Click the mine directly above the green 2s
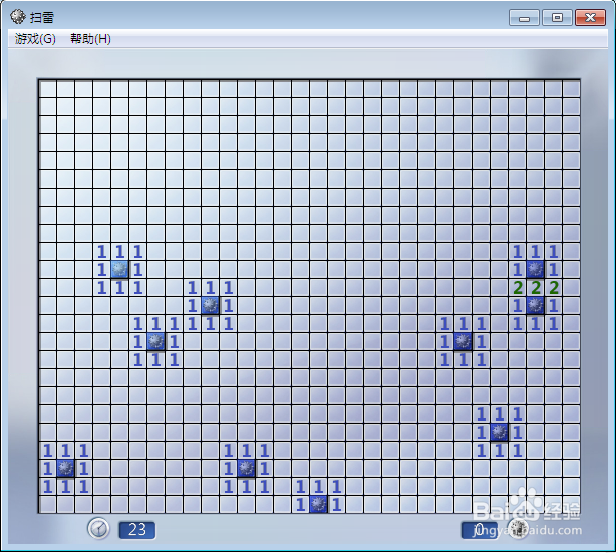The height and width of the screenshot is (553, 616). 535,269
